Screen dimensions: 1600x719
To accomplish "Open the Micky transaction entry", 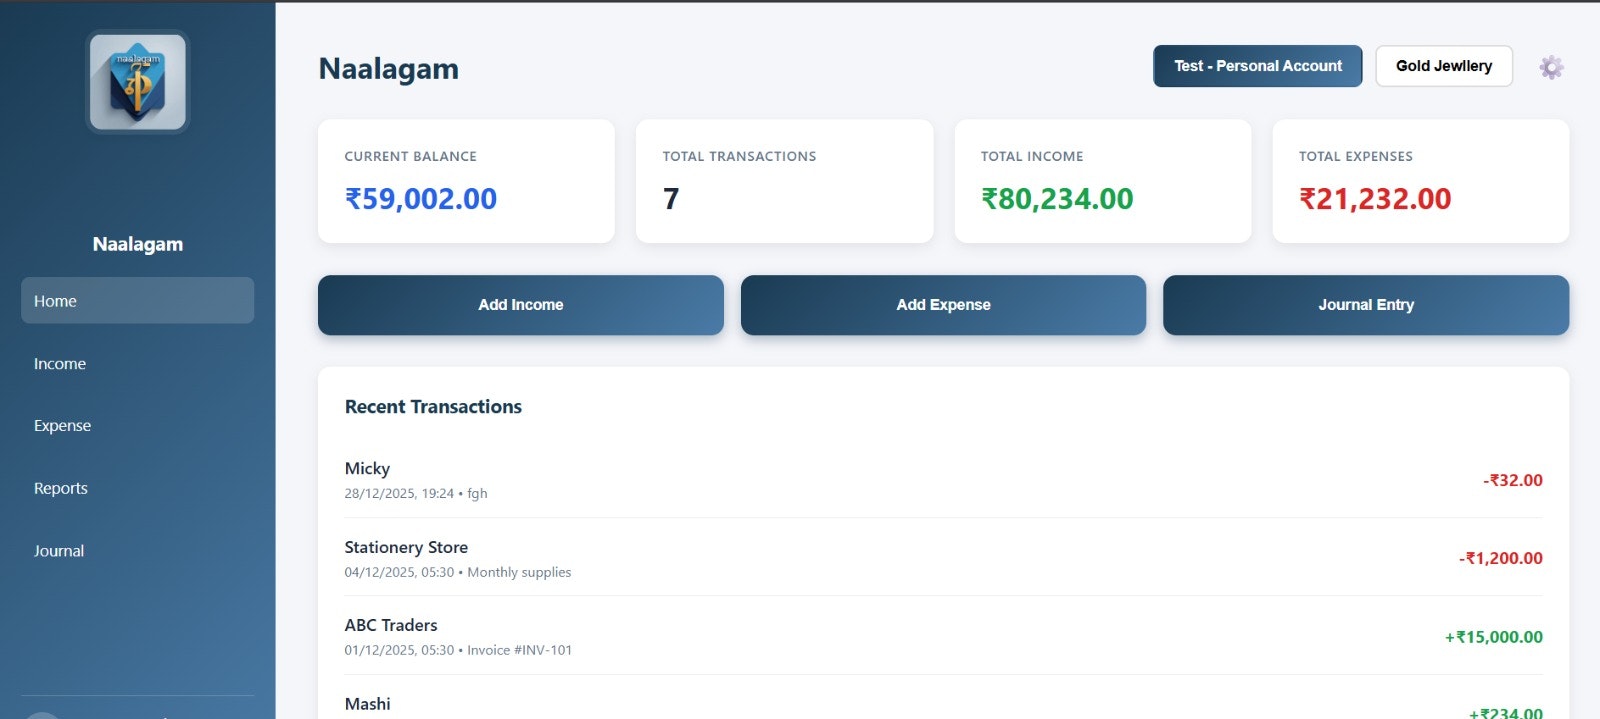I will 943,480.
